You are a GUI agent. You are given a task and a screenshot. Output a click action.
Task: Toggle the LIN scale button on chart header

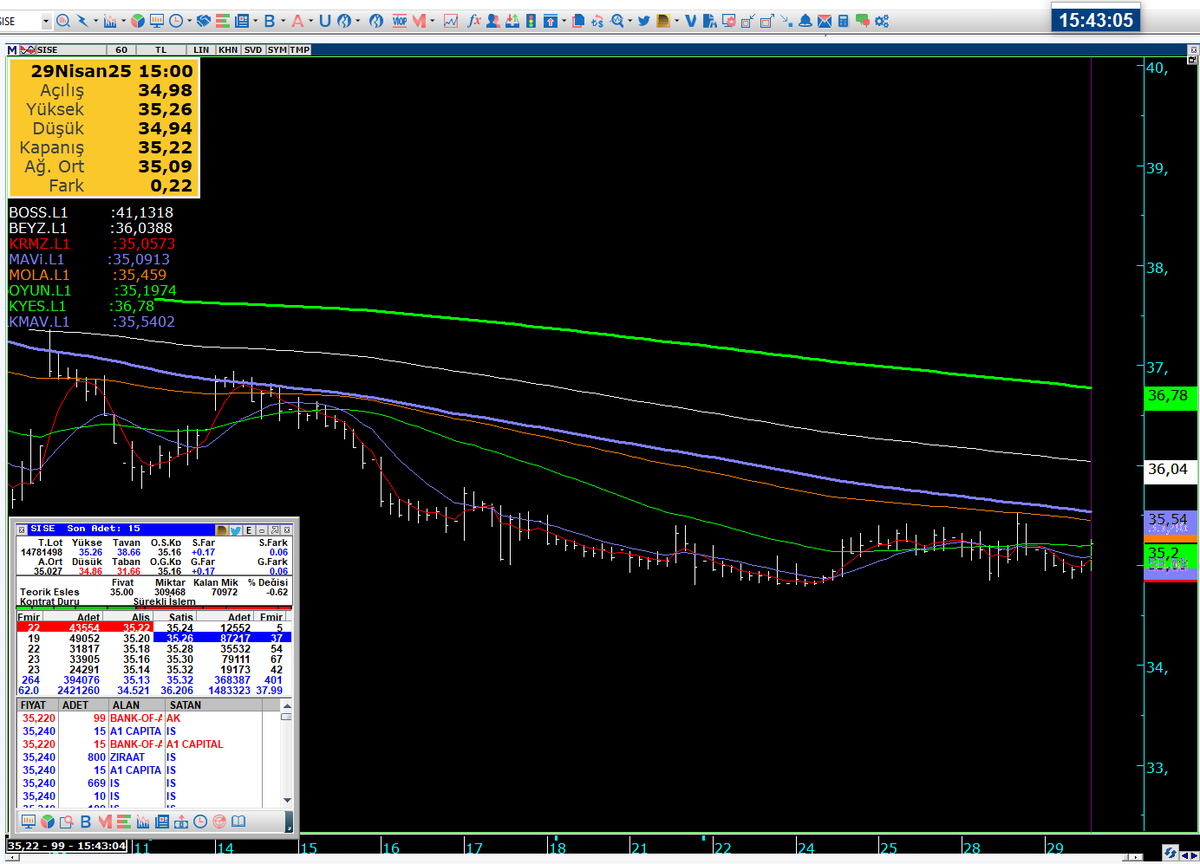[x=201, y=49]
